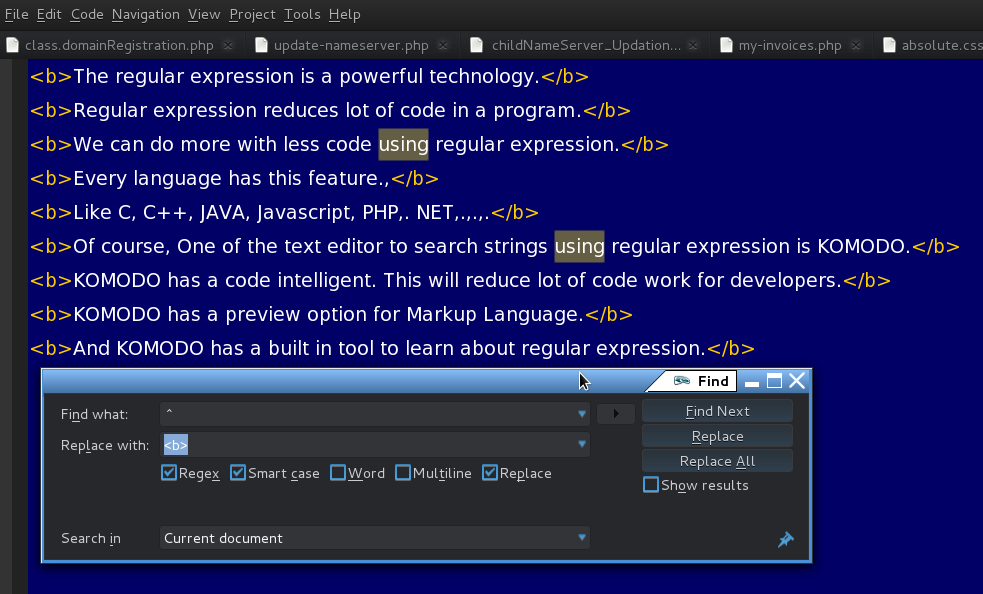983x594 pixels.
Task: Open the Edit menu
Action: click(x=49, y=14)
